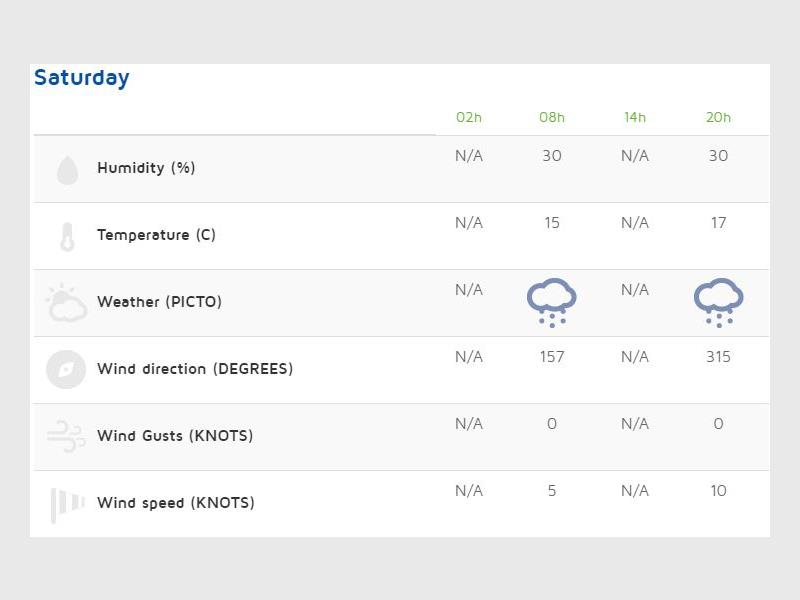
Task: Click the humidity water drop icon
Action: (x=67, y=170)
